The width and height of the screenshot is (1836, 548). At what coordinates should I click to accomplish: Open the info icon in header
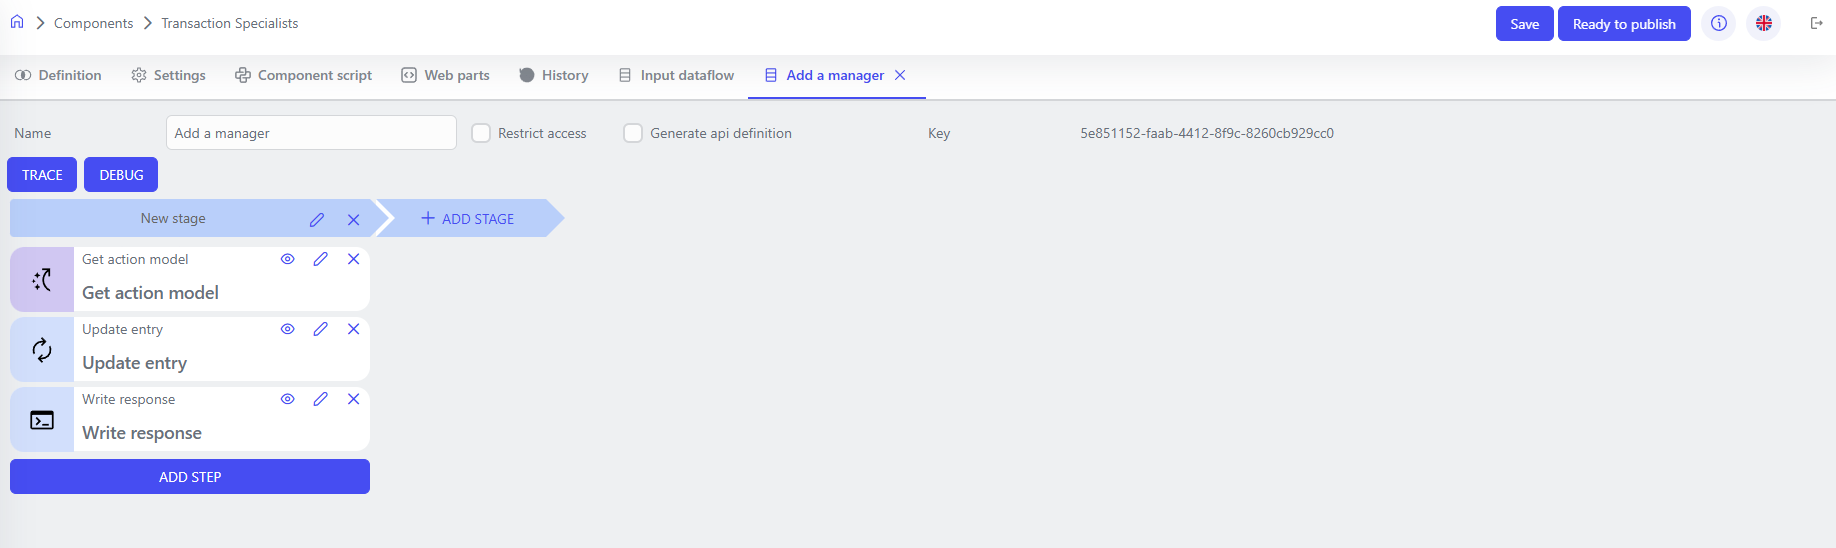click(x=1718, y=23)
